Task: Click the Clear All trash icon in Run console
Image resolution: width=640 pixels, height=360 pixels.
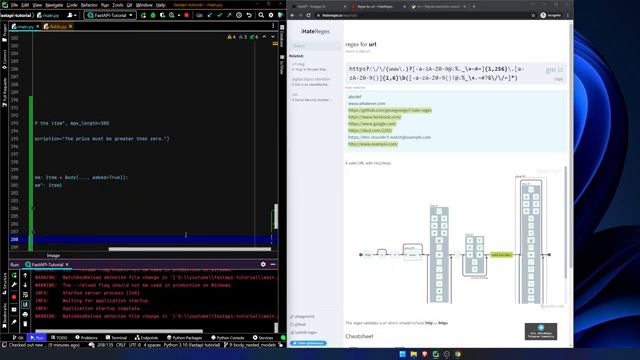Action: (x=25, y=324)
